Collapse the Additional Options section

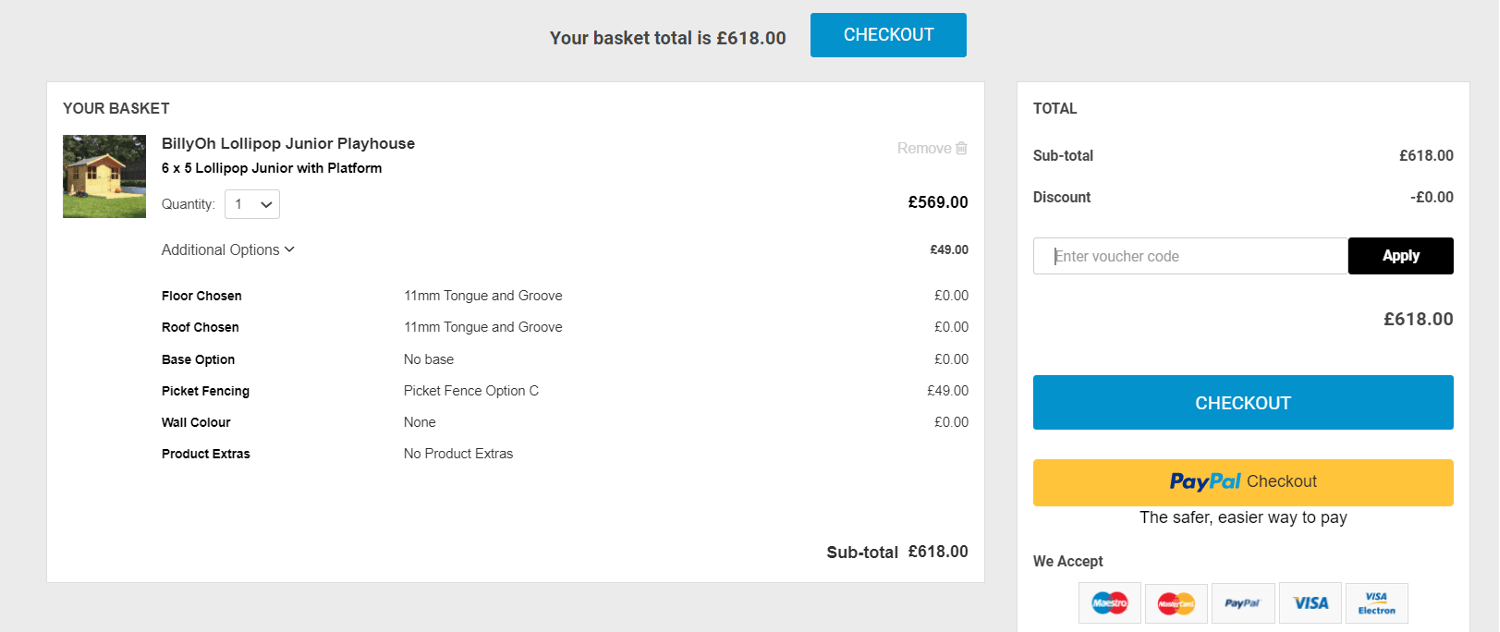coord(228,250)
